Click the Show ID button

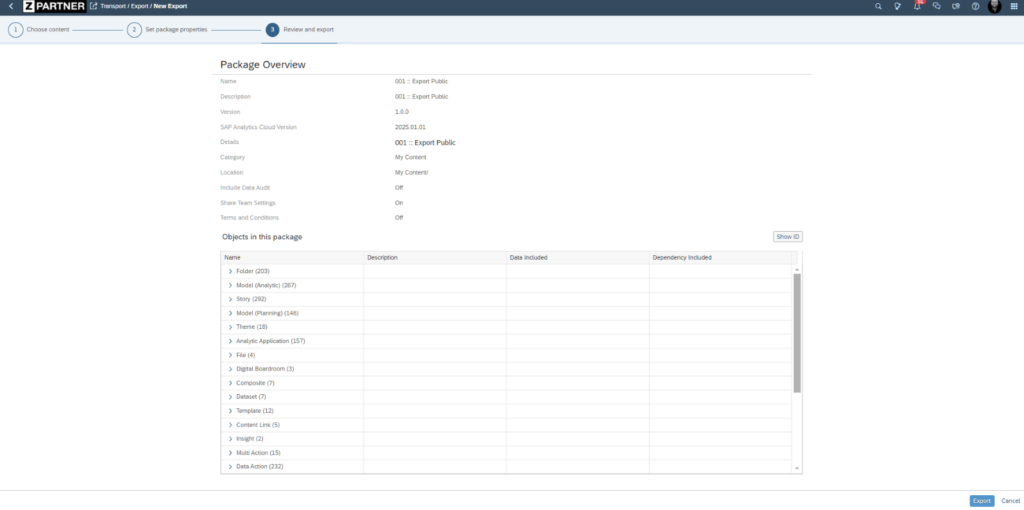pos(787,237)
